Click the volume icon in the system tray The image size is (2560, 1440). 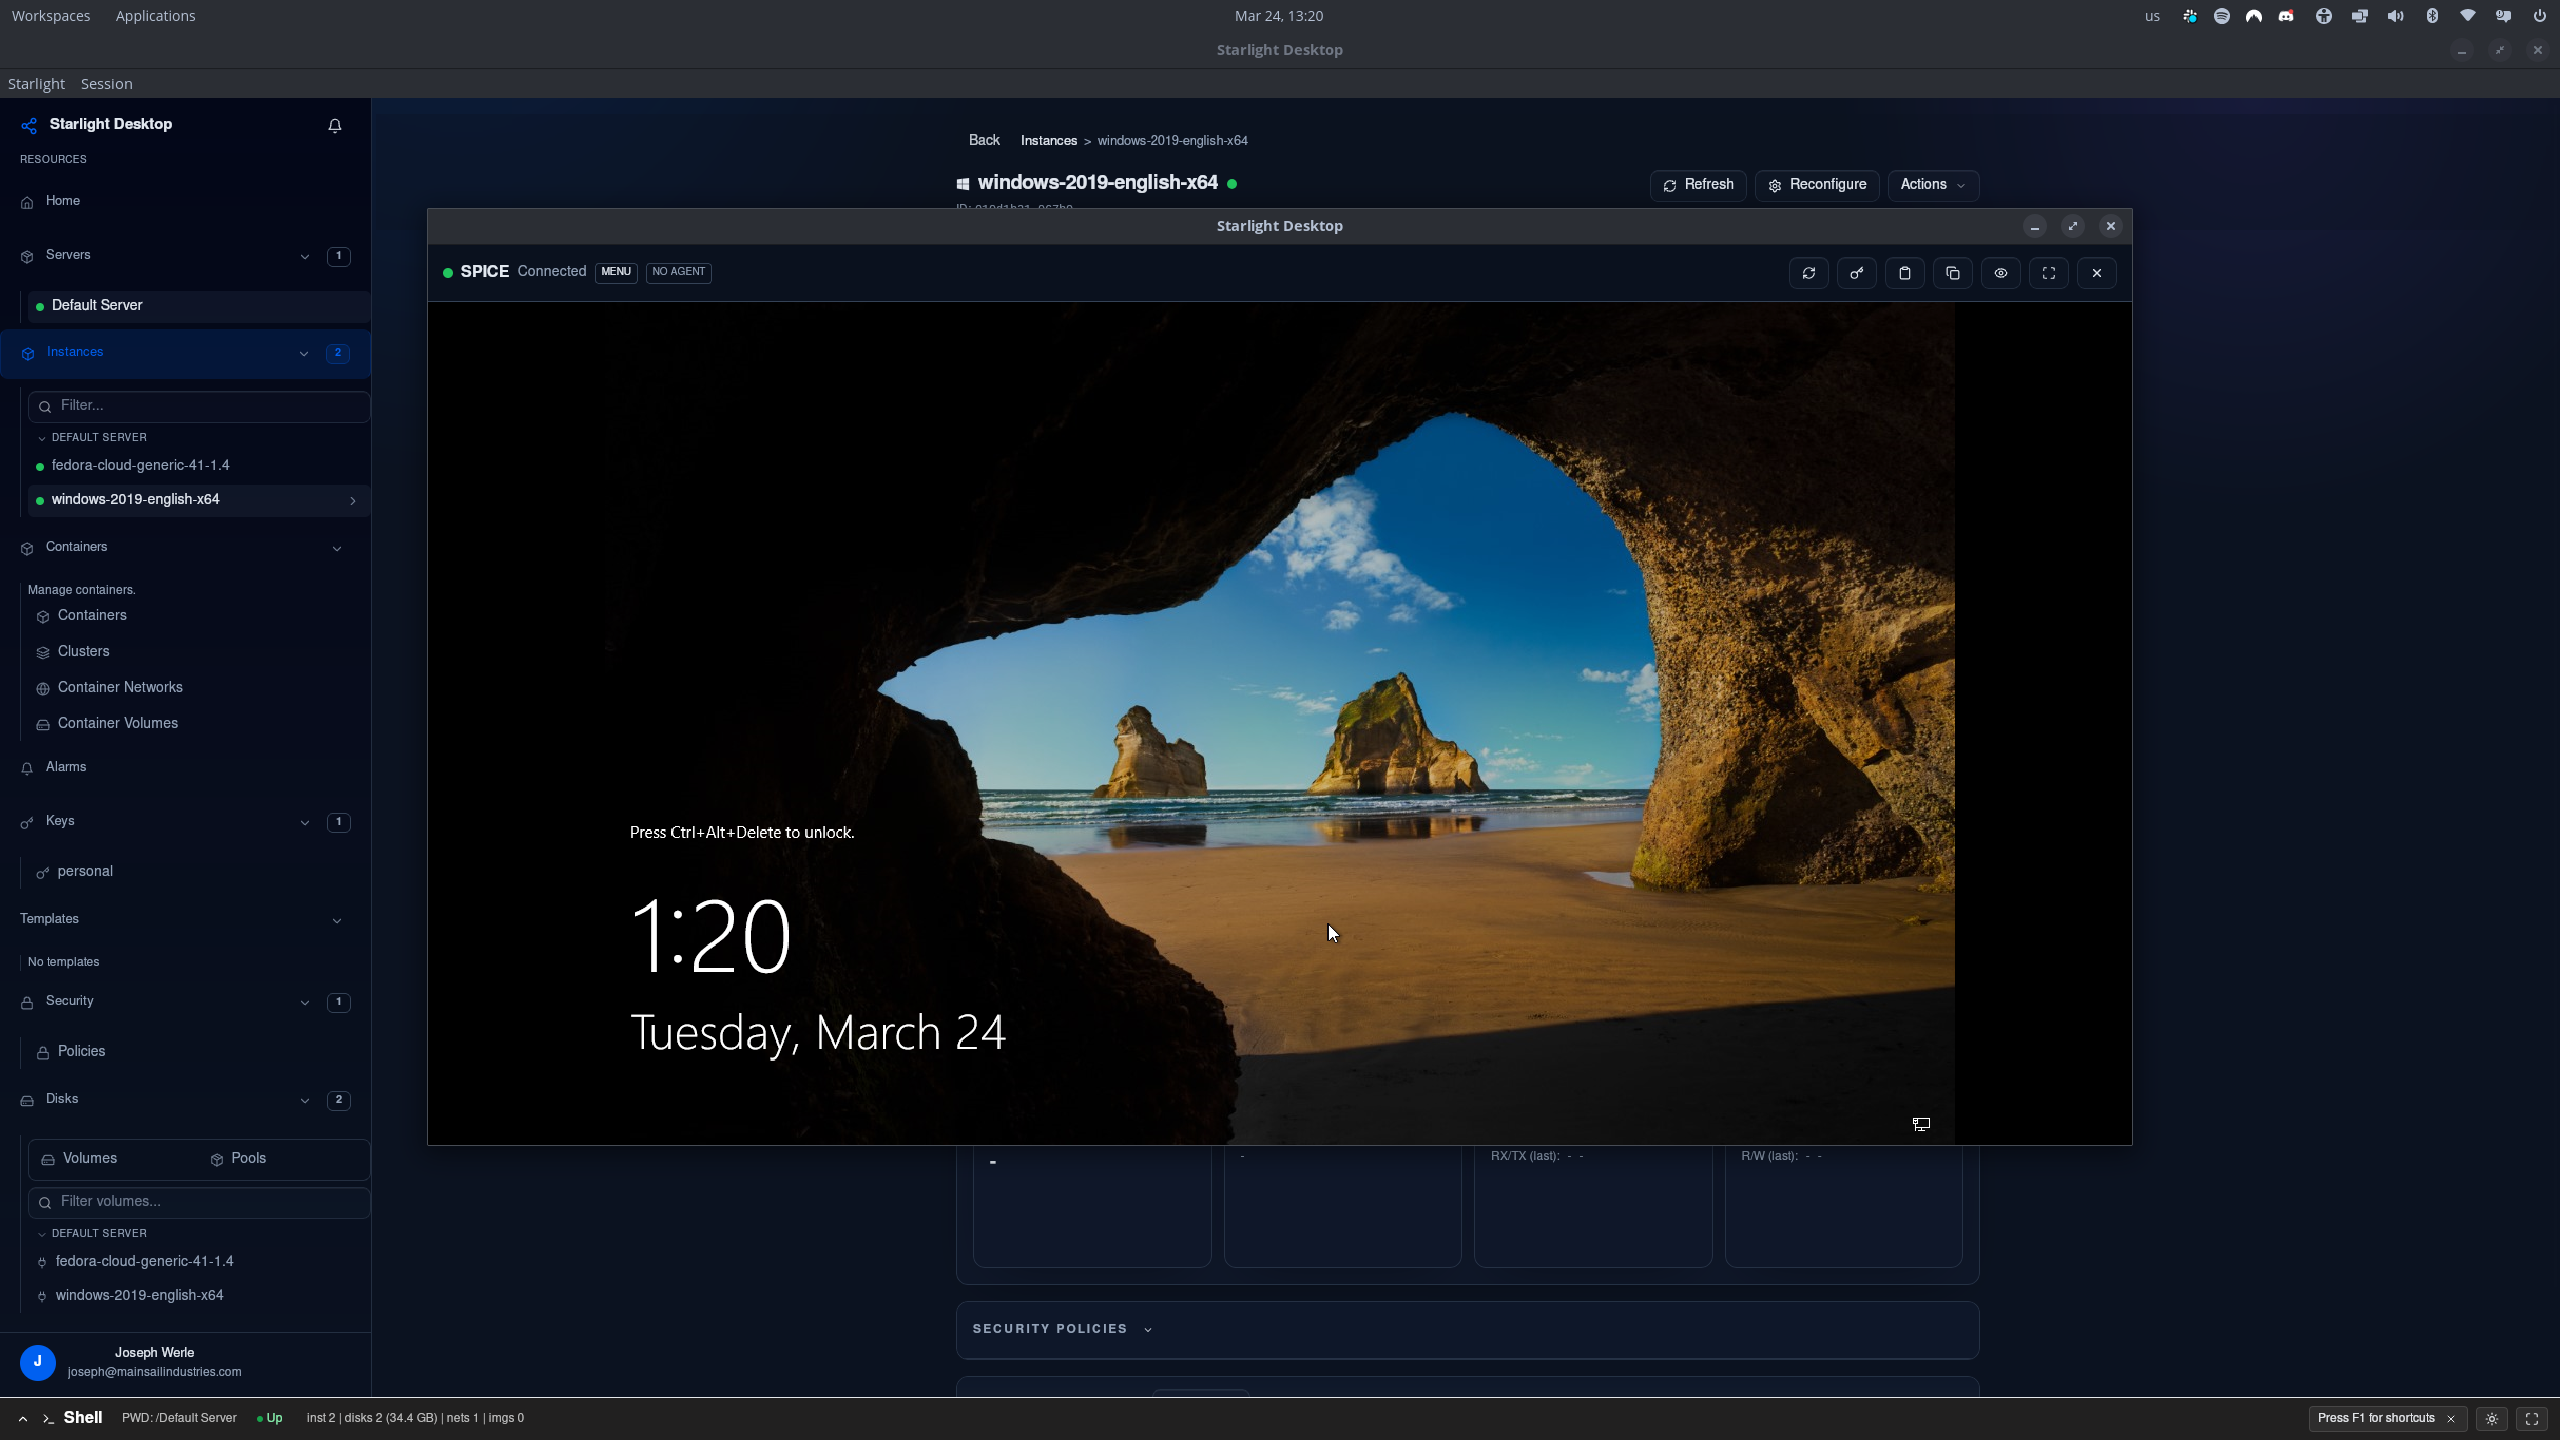pos(2395,16)
